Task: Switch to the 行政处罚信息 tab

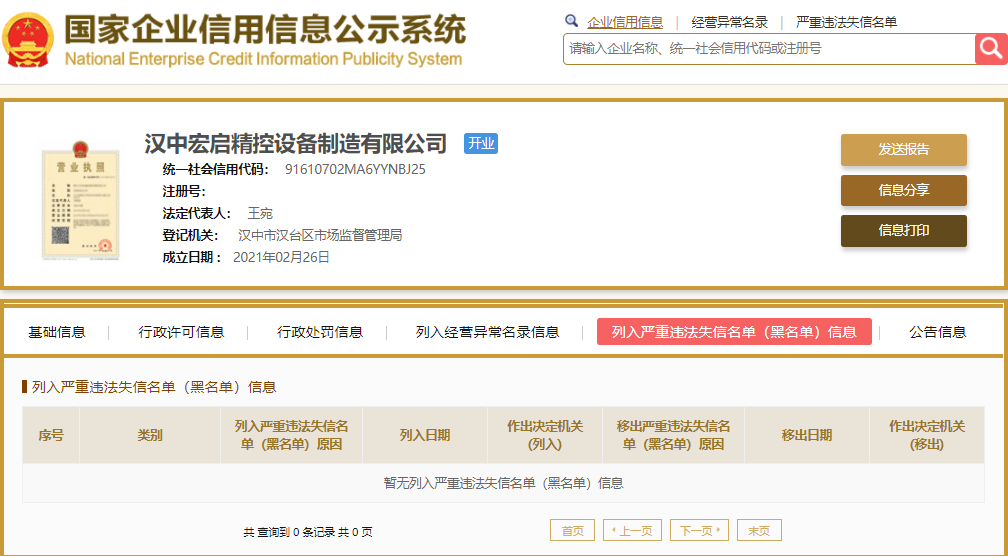Action: pyautogui.click(x=320, y=332)
